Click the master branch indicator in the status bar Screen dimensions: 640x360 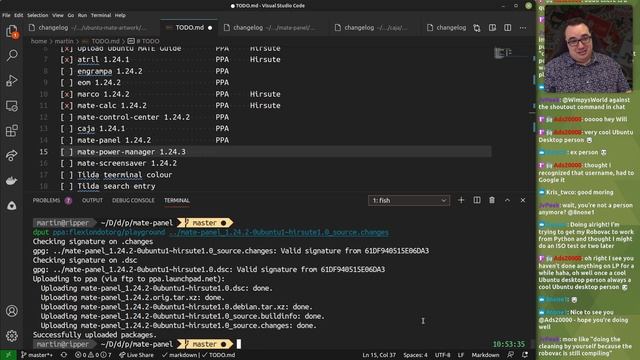pyautogui.click(x=36, y=355)
